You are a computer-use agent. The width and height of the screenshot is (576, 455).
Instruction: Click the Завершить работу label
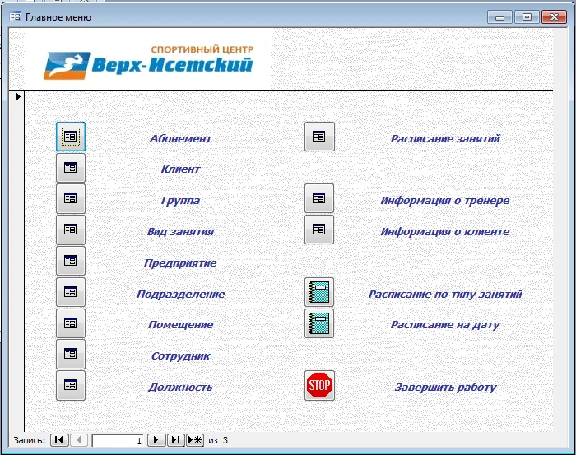445,387
